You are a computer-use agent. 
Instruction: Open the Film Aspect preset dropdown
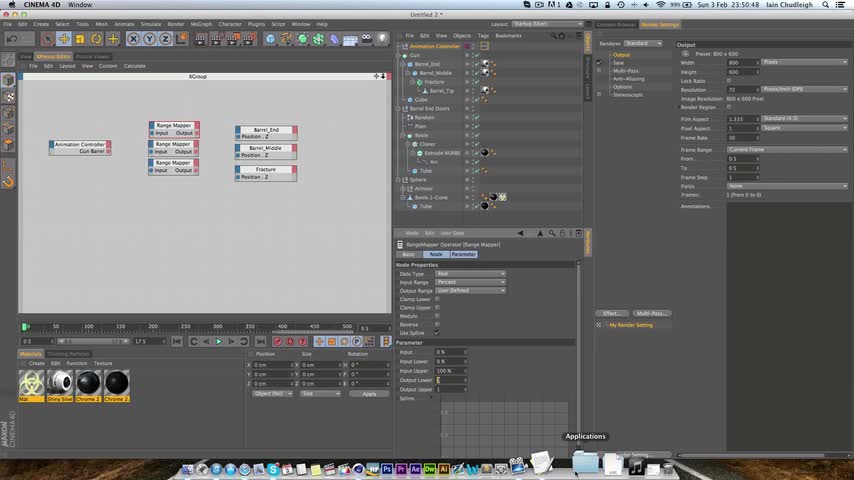pos(804,118)
